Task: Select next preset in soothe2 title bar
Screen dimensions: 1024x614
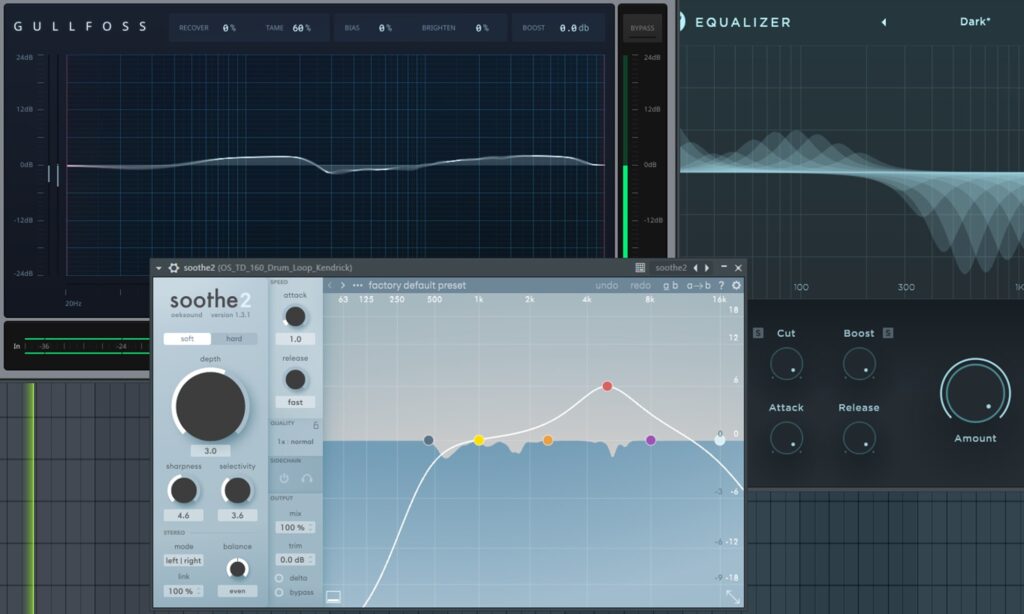Action: (707, 268)
